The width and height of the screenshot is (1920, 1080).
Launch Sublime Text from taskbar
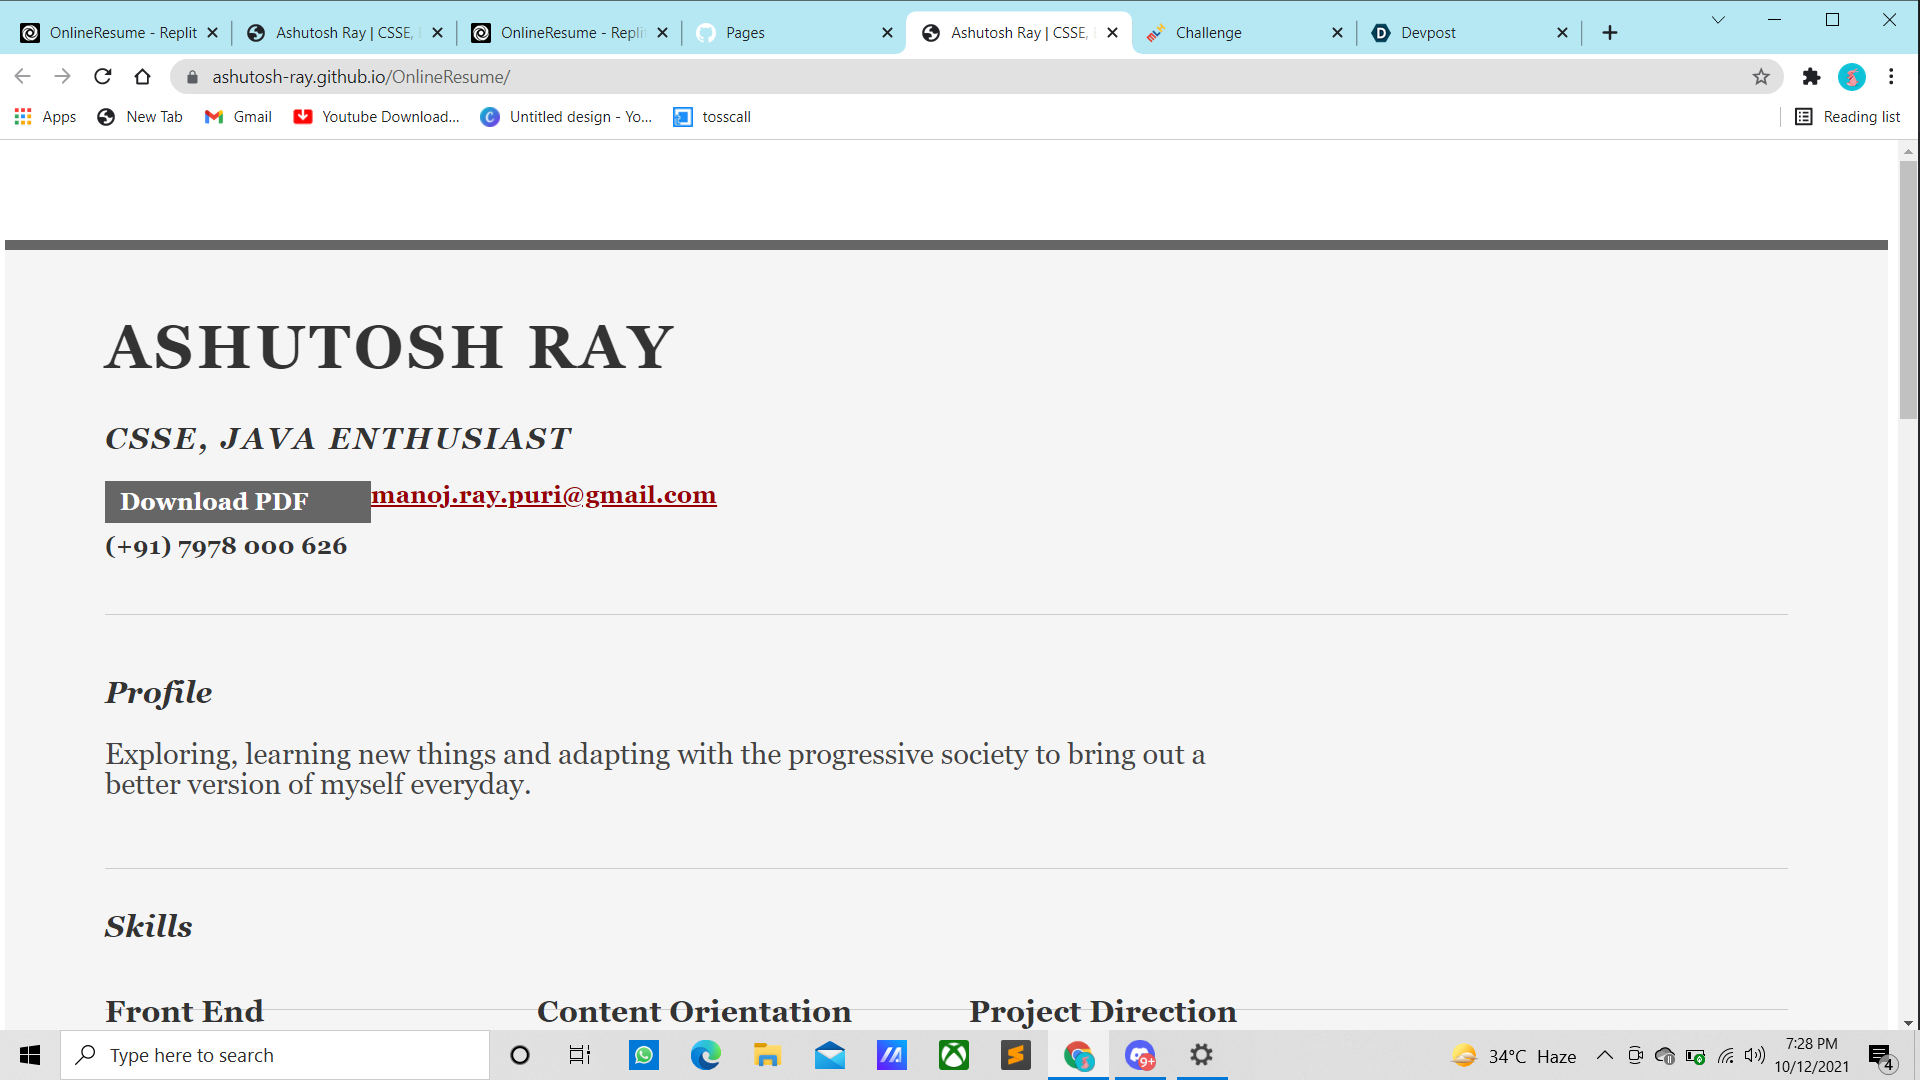tap(1015, 1055)
